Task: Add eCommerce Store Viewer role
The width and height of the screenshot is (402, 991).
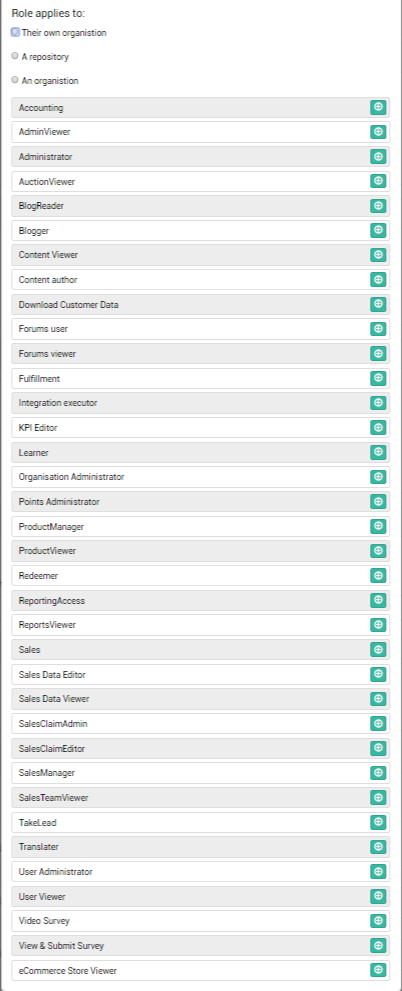Action: pos(378,970)
